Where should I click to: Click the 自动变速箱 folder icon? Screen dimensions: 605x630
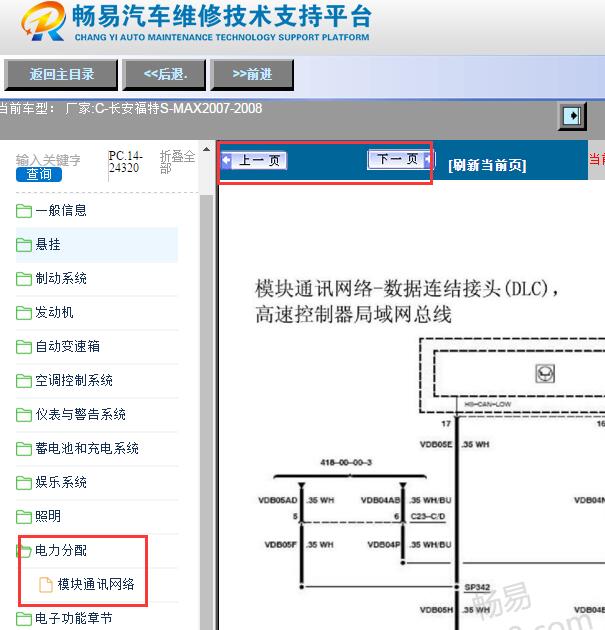(x=24, y=347)
